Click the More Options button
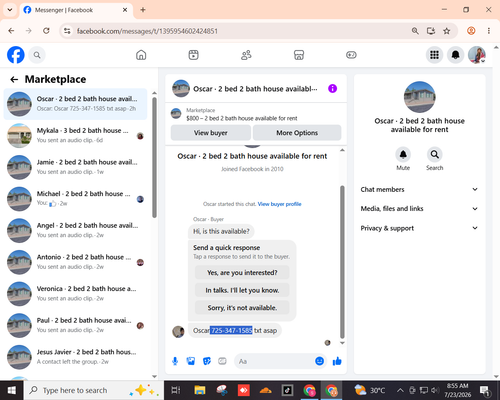The width and height of the screenshot is (500, 400). [297, 133]
